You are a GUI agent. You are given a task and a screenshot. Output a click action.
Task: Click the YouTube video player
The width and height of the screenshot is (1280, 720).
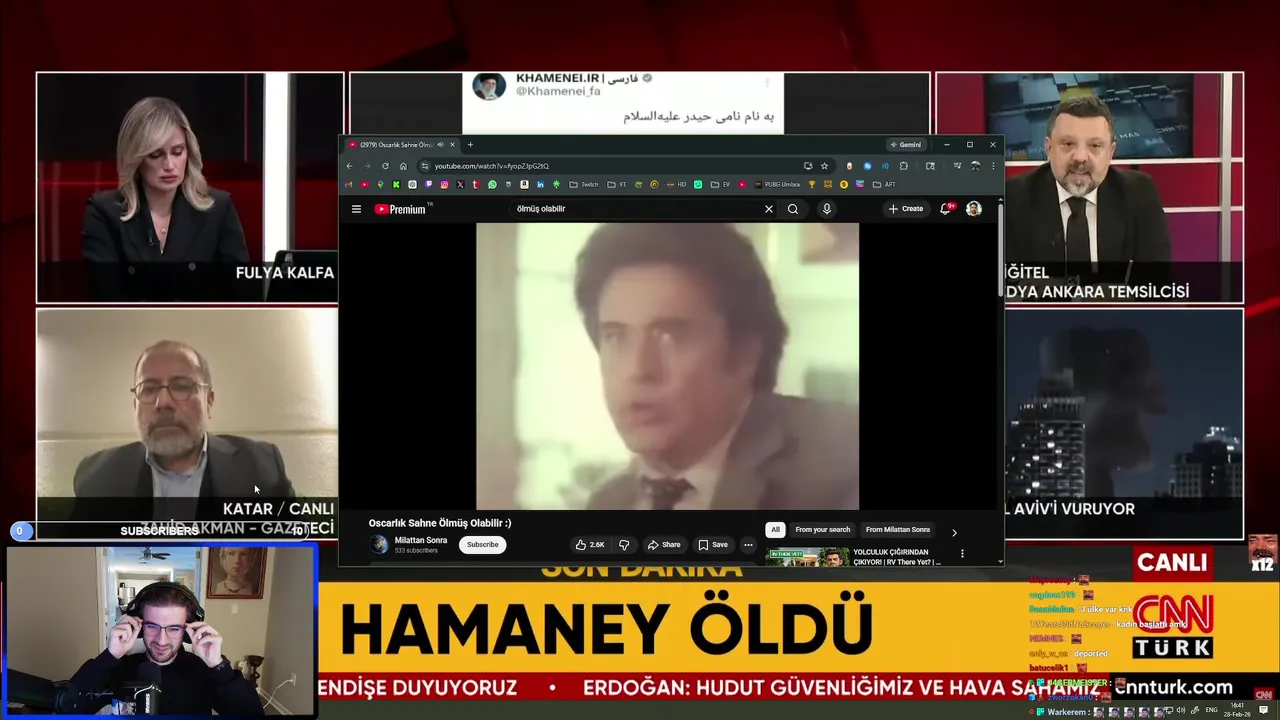point(667,366)
